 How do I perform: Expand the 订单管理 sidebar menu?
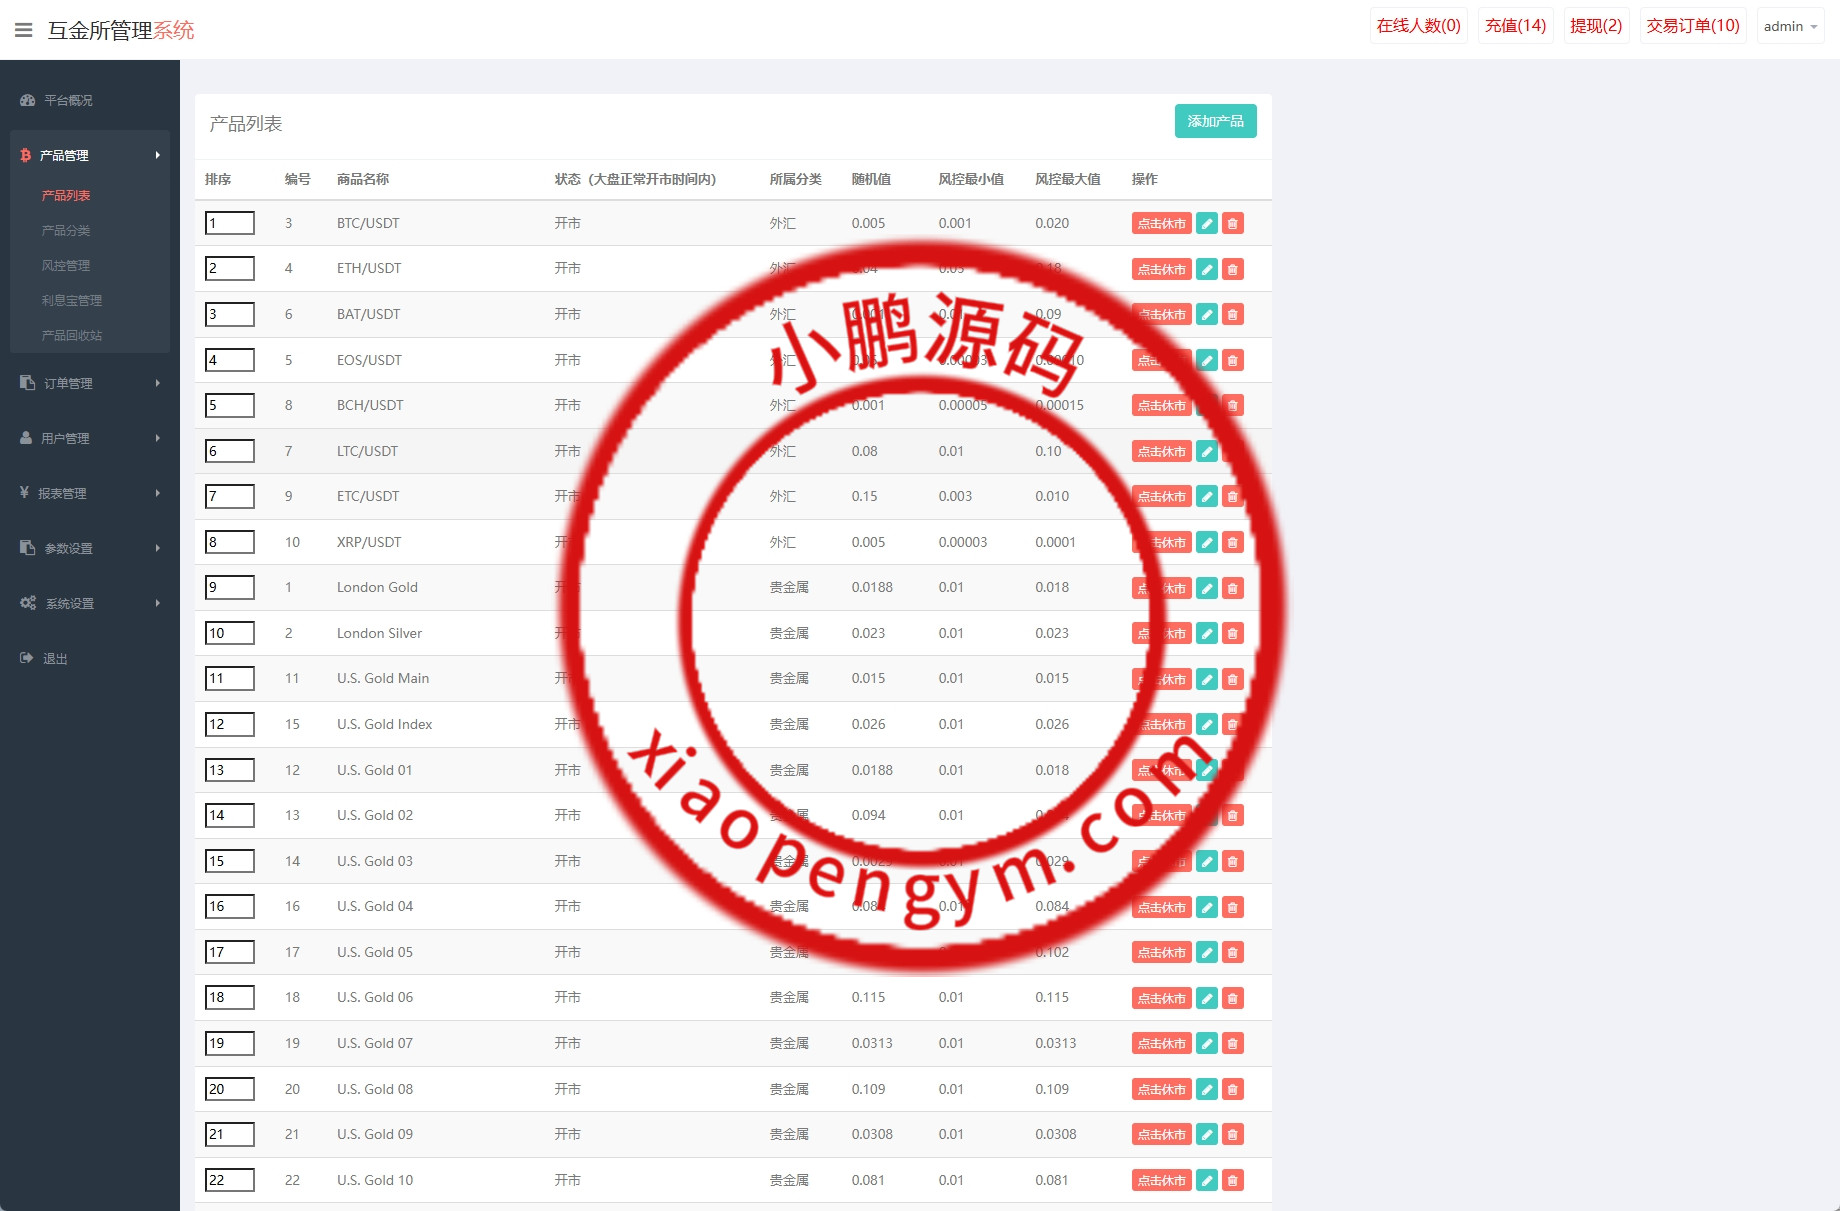tap(90, 383)
